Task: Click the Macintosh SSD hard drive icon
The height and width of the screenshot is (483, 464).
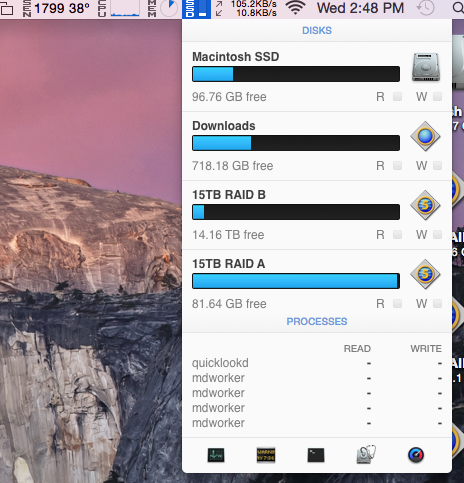Action: pos(425,67)
